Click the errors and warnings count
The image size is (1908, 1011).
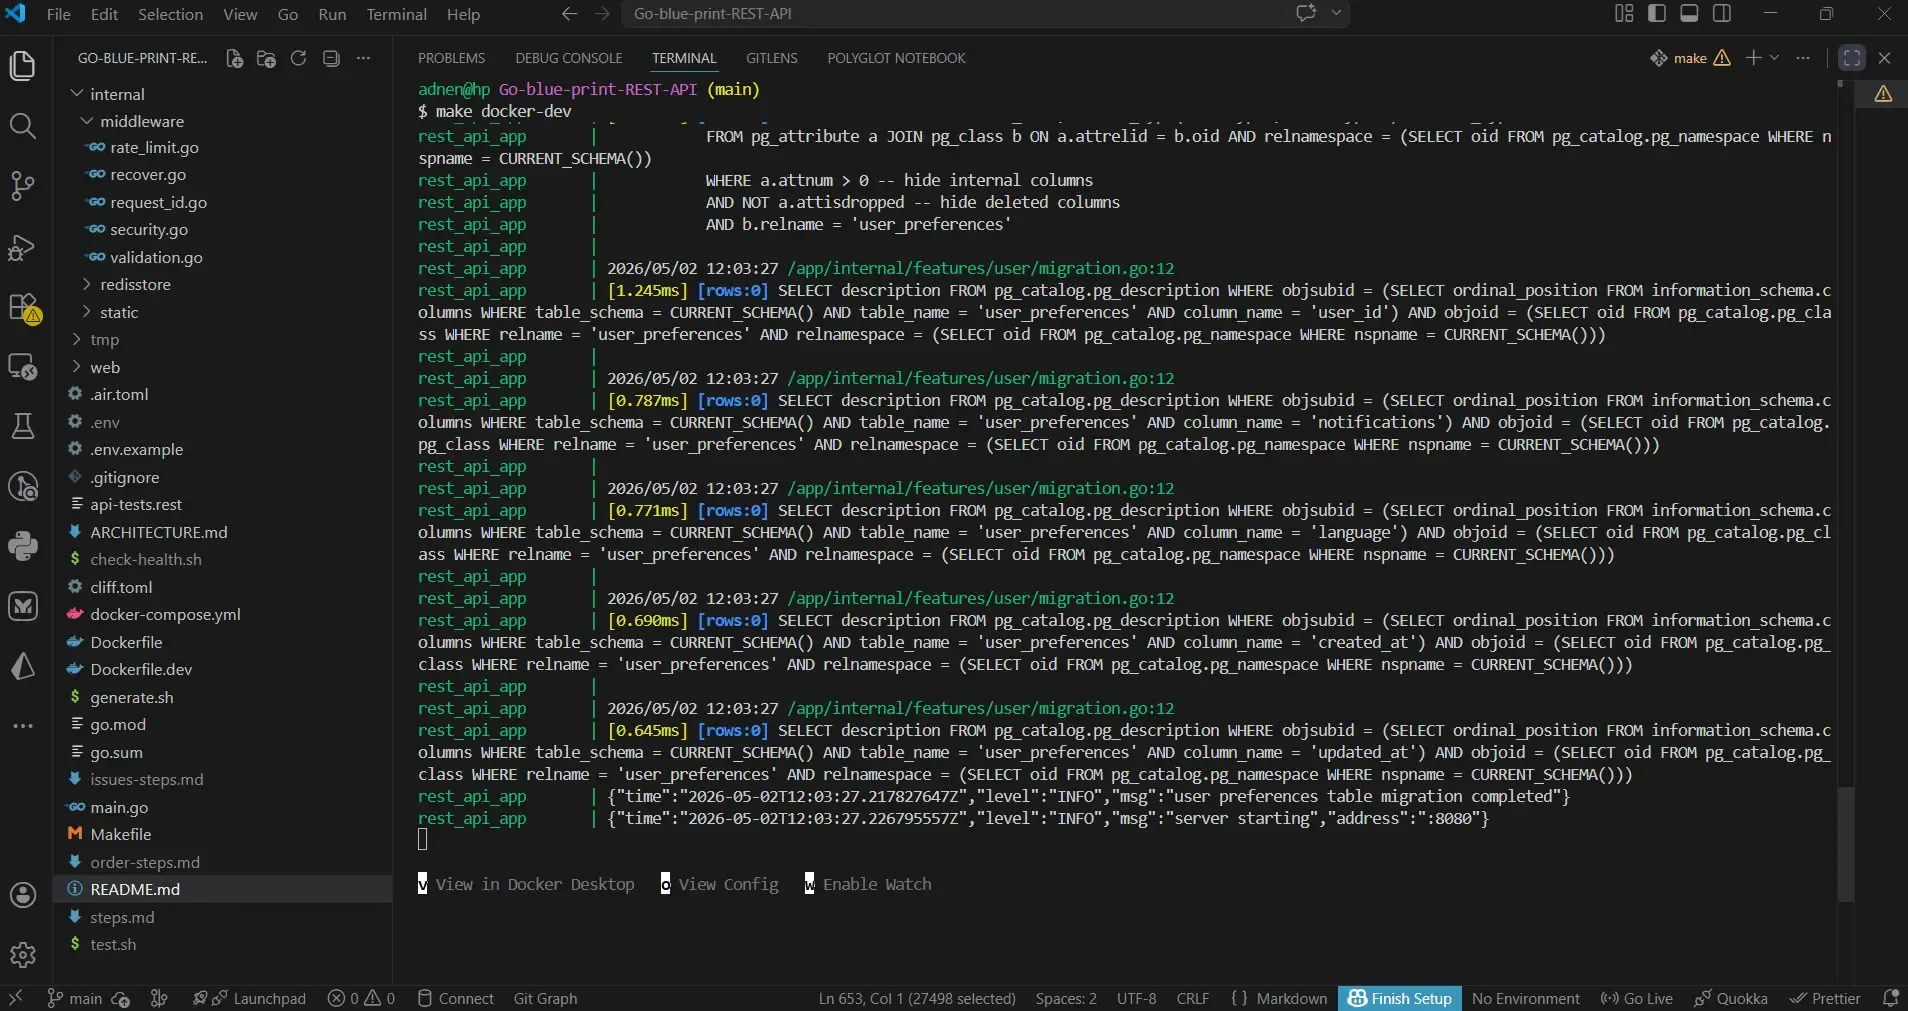pyautogui.click(x=361, y=998)
